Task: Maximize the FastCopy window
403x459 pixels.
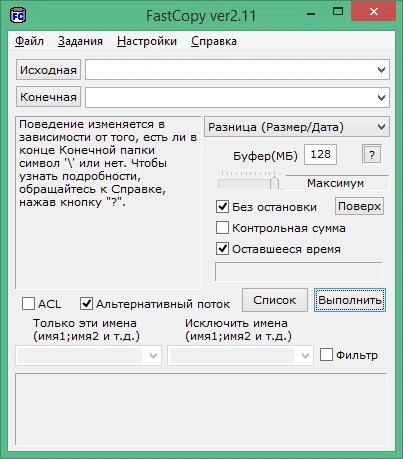Action: (x=338, y=12)
